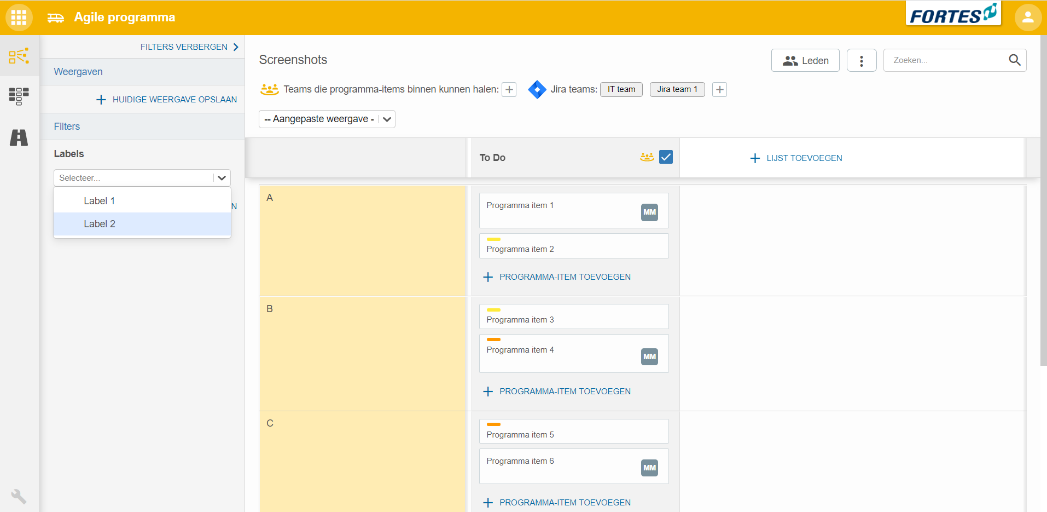Click the Agile programma title

tap(124, 17)
